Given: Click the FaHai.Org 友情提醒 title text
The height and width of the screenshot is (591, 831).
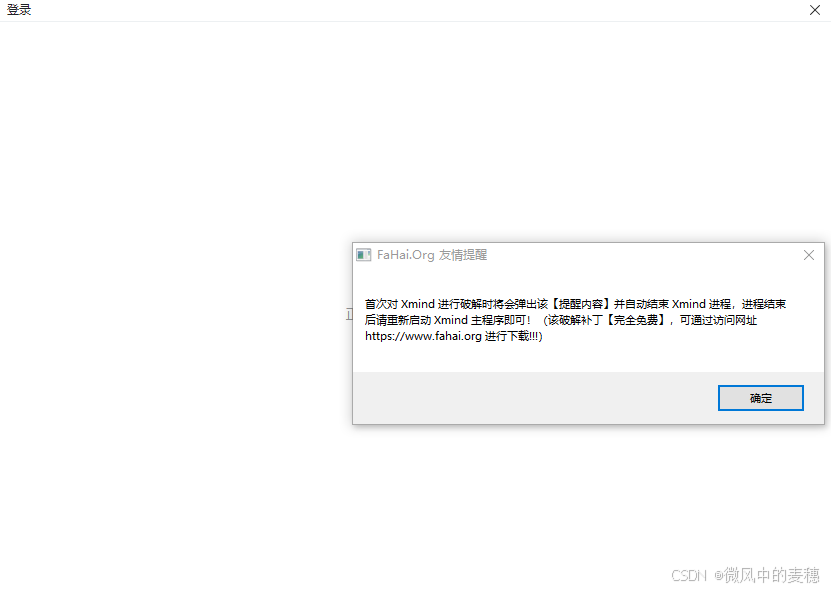Looking at the screenshot, I should click(x=432, y=255).
